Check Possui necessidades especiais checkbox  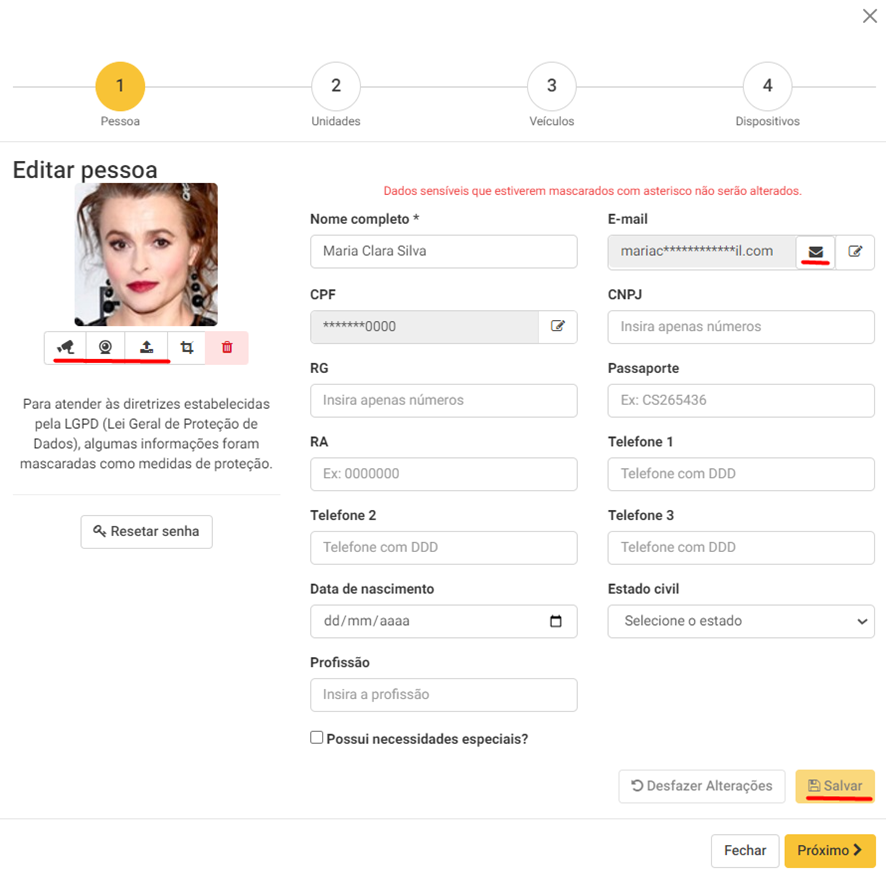coord(316,737)
